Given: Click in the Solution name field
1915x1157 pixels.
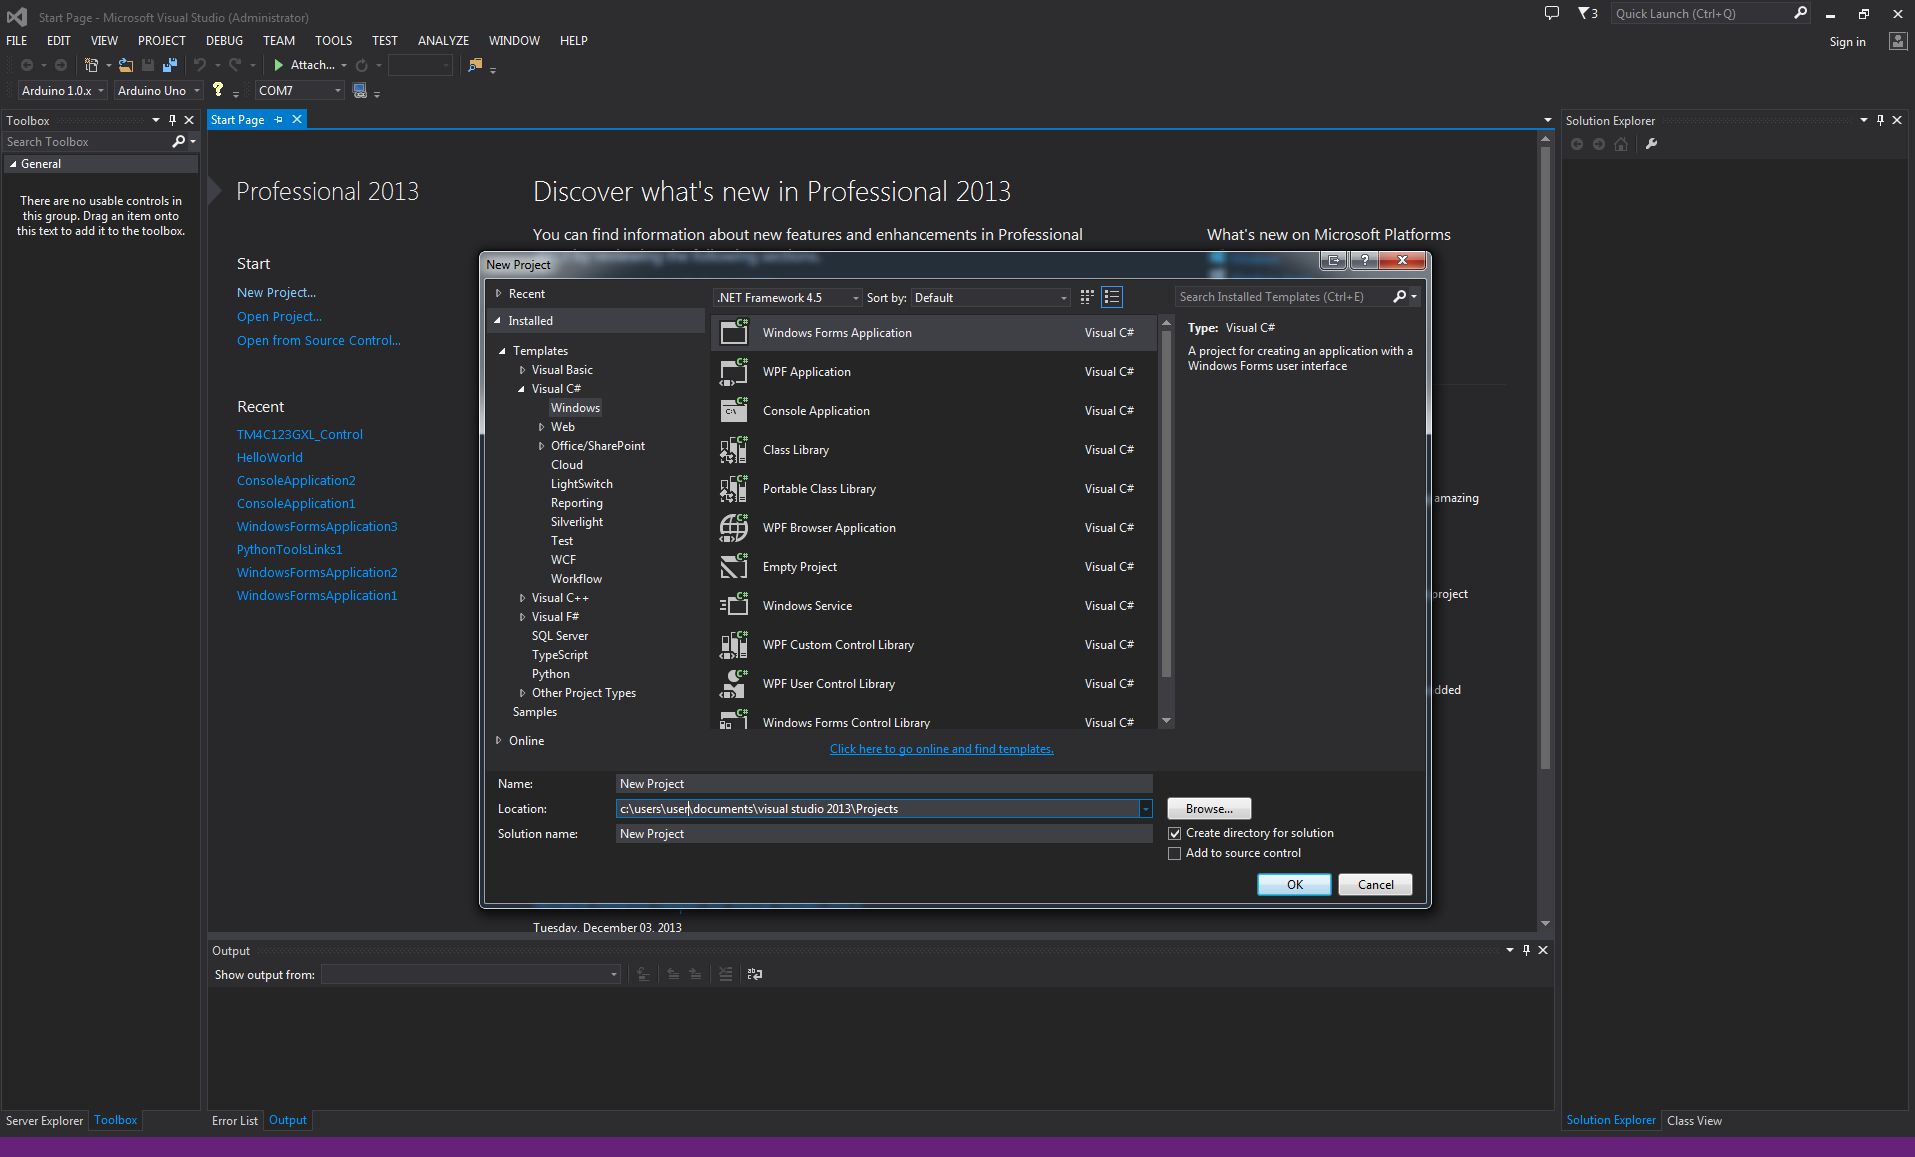Looking at the screenshot, I should pyautogui.click(x=884, y=834).
